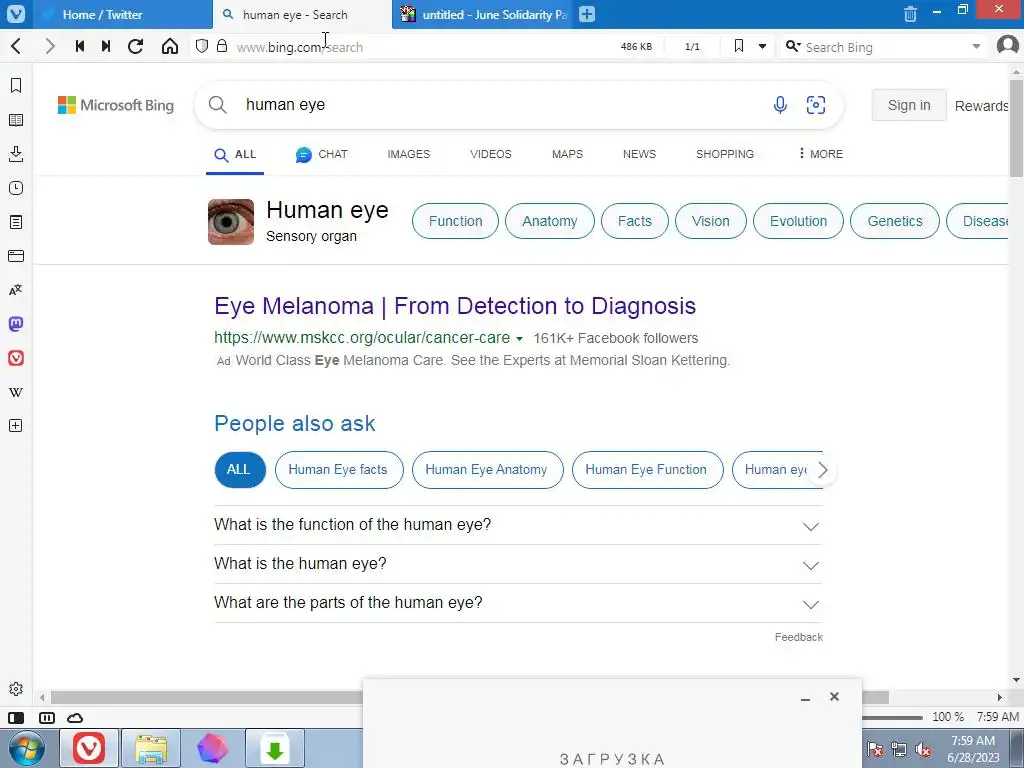1024x768 pixels.
Task: Open sync status cloud icon
Action: tap(75, 718)
